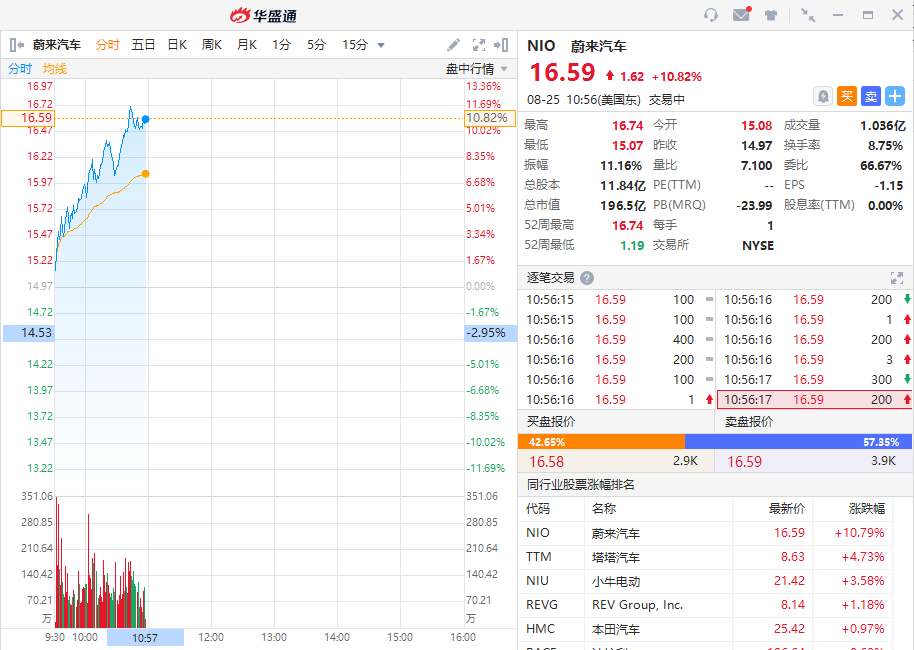914x650 pixels.
Task: Open the 盘中行情 session dropdown
Action: pyautogui.click(x=476, y=69)
